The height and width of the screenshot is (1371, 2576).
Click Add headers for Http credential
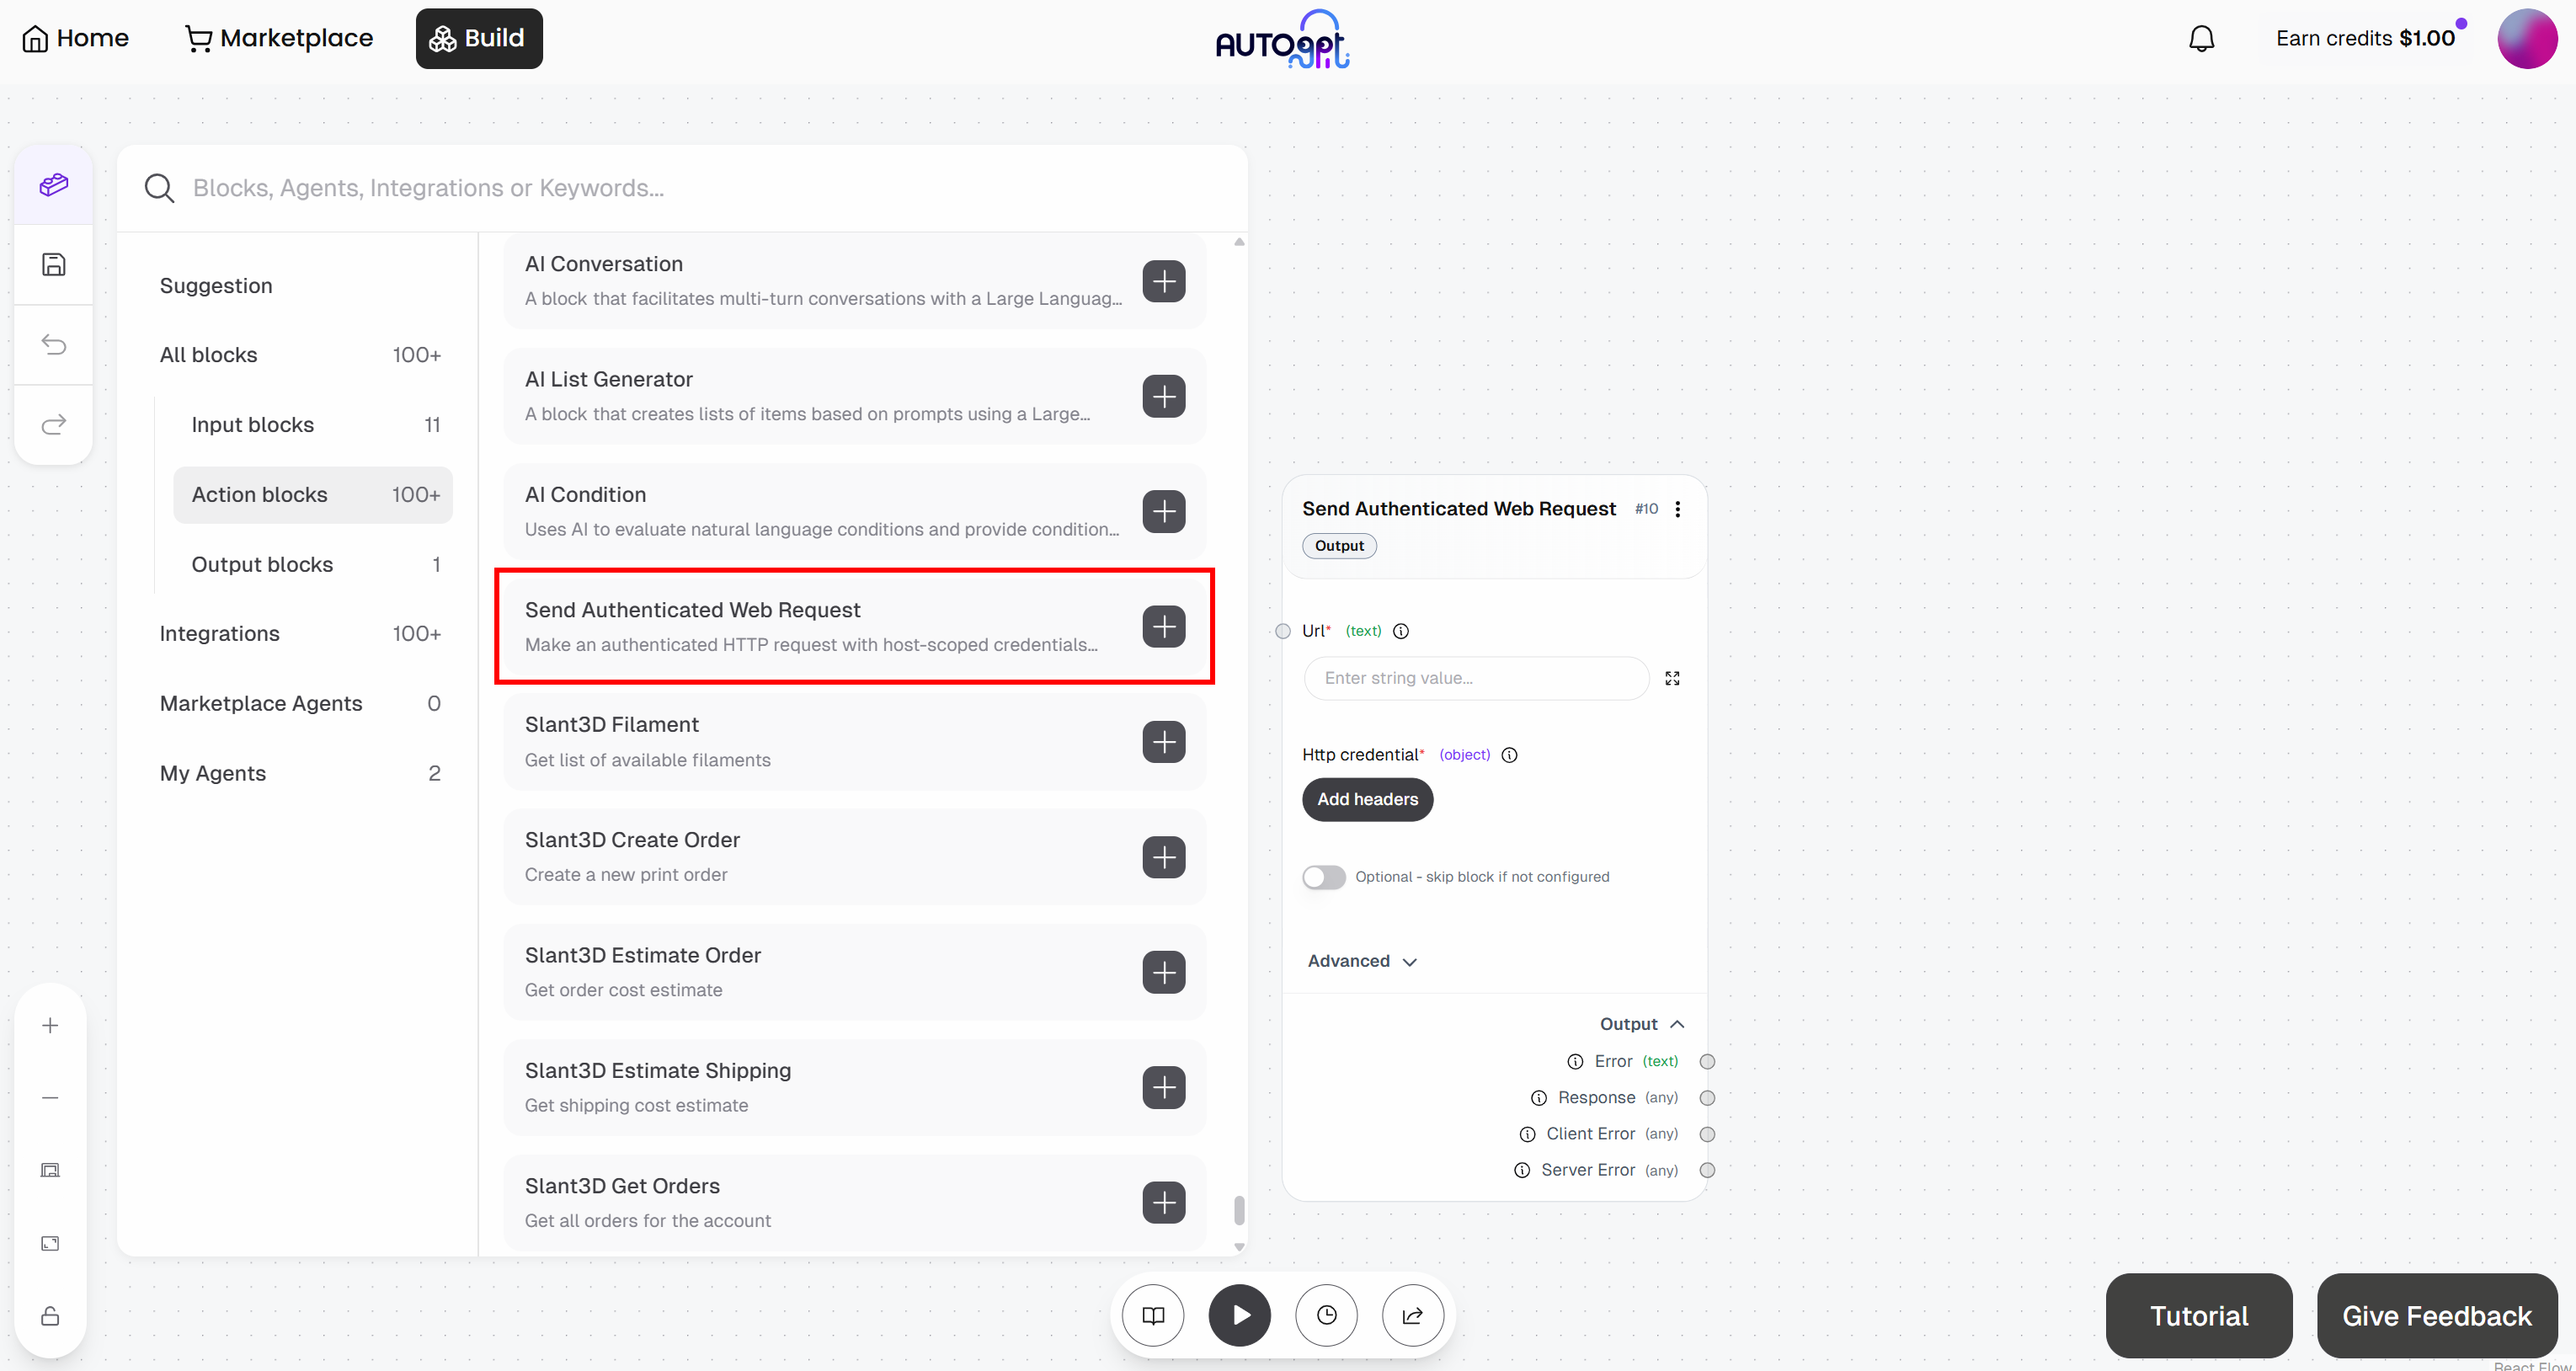pos(1367,799)
